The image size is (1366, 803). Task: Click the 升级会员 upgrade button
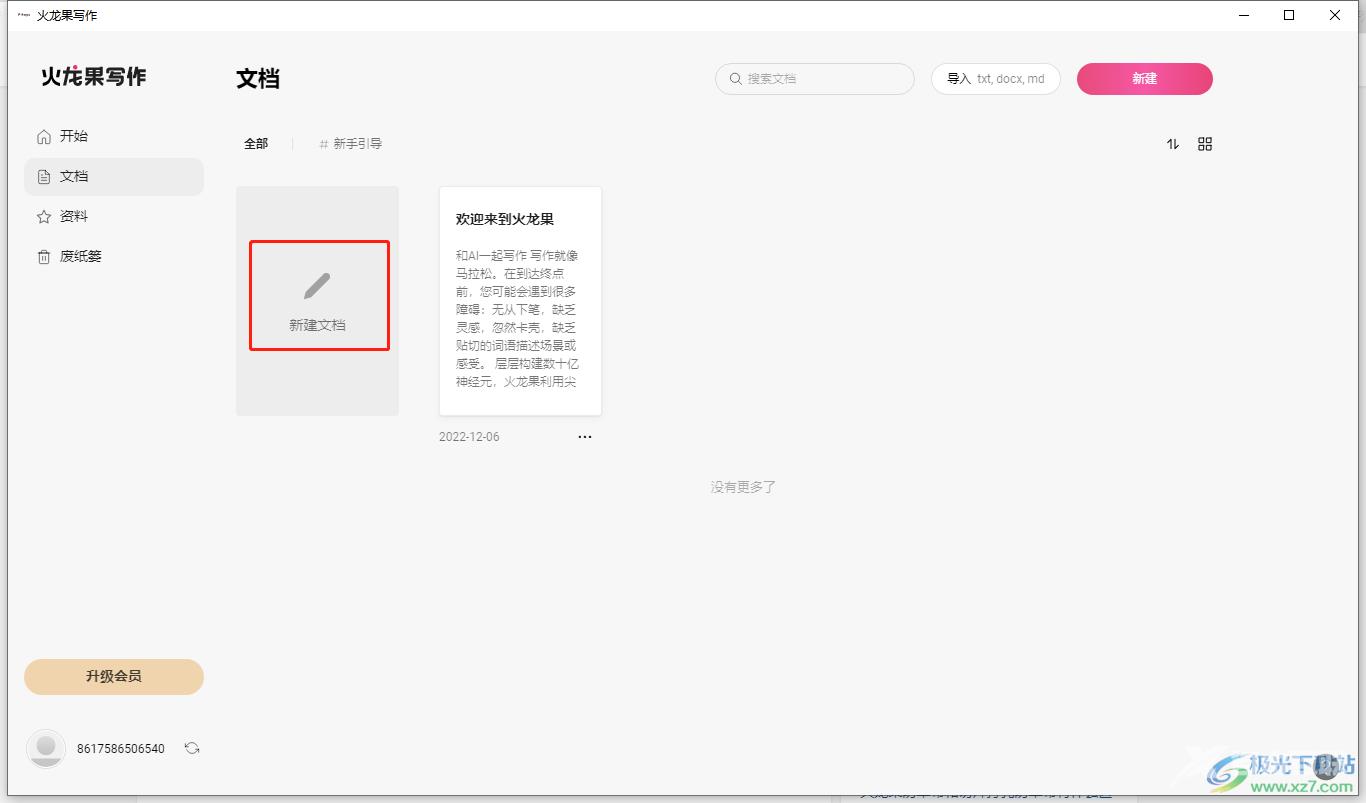tap(114, 677)
